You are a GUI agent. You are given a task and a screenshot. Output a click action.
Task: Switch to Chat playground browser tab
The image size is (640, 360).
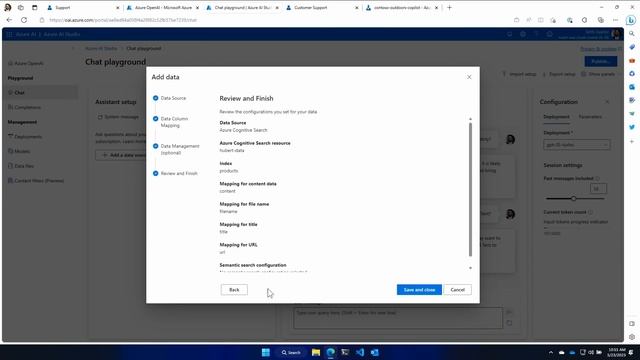pyautogui.click(x=242, y=7)
